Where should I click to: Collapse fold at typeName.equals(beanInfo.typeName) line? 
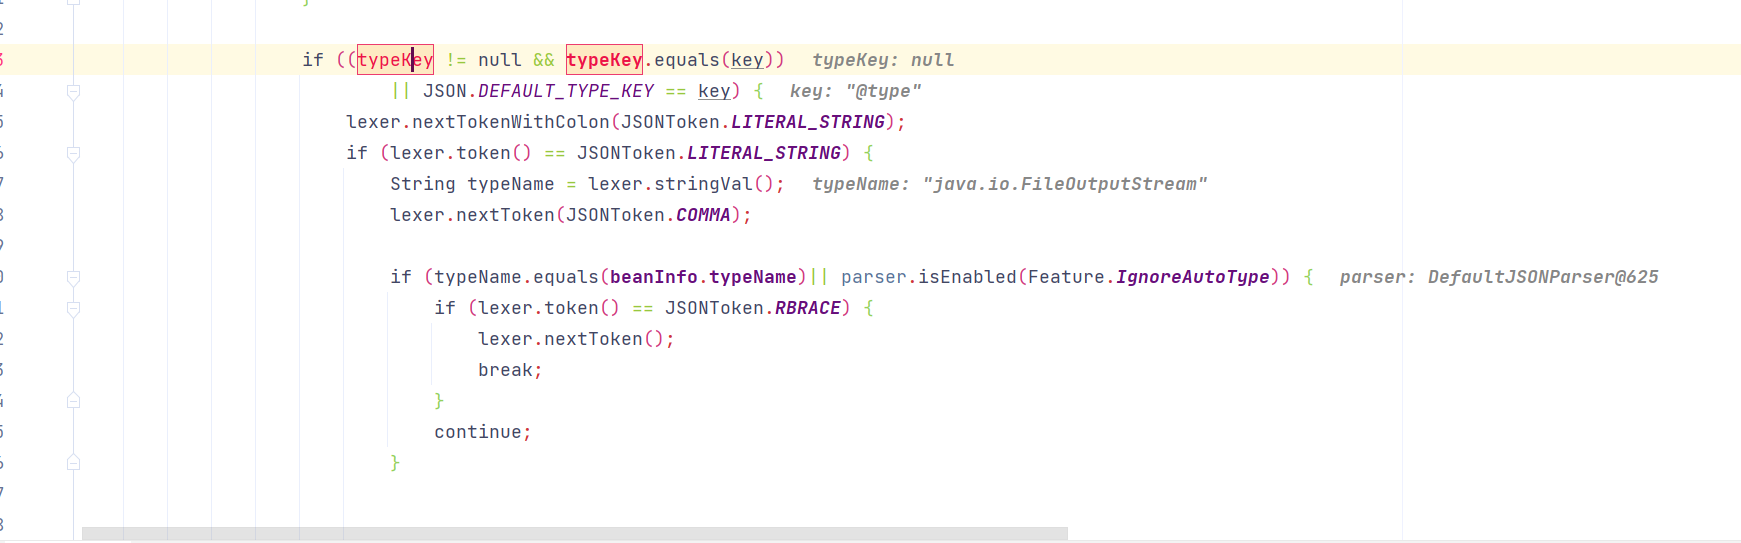(x=73, y=278)
